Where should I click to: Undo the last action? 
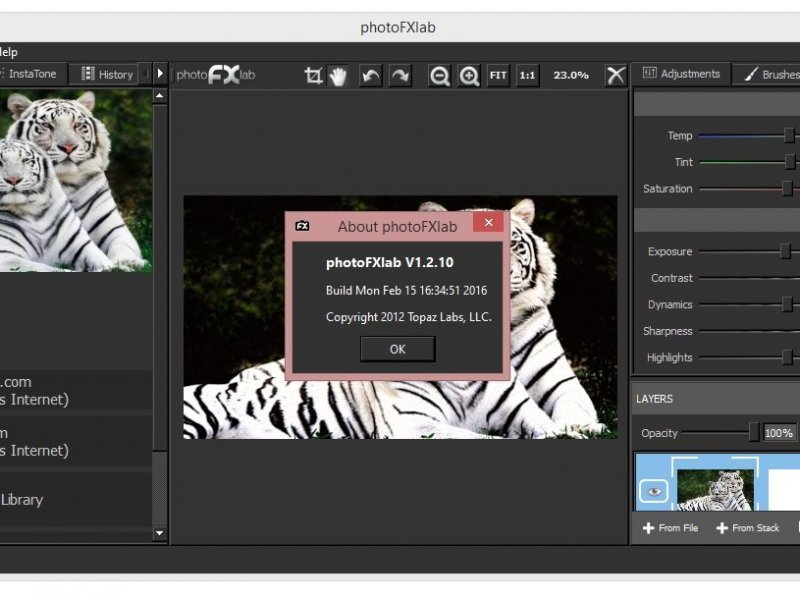pyautogui.click(x=371, y=76)
